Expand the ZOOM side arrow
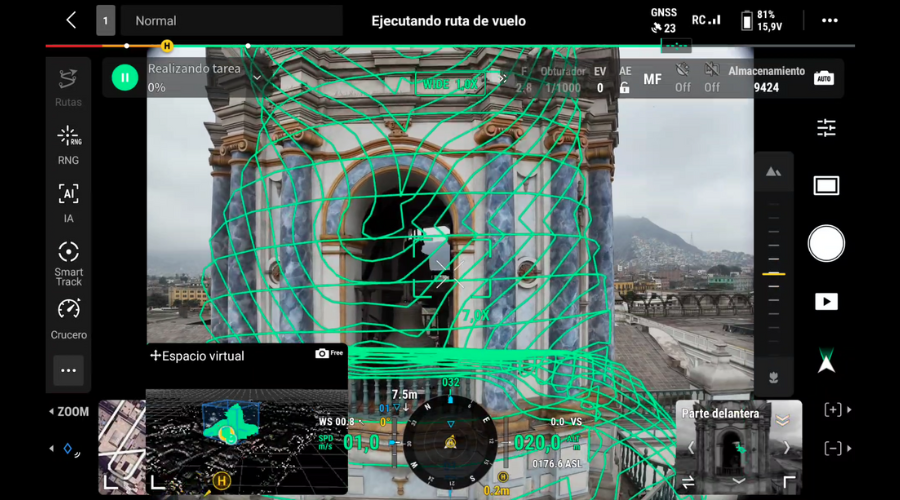Screen dimensions: 900x500 tap(52, 412)
